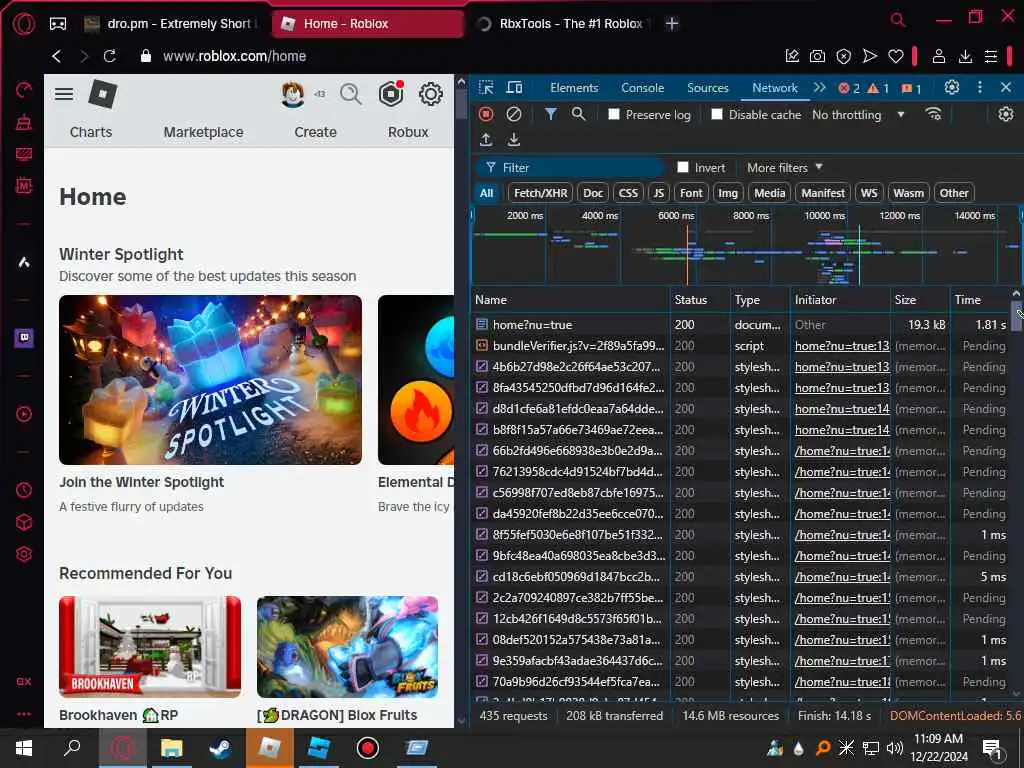Image resolution: width=1024 pixels, height=768 pixels.
Task: Open the Roblox search magnifier
Action: (351, 95)
